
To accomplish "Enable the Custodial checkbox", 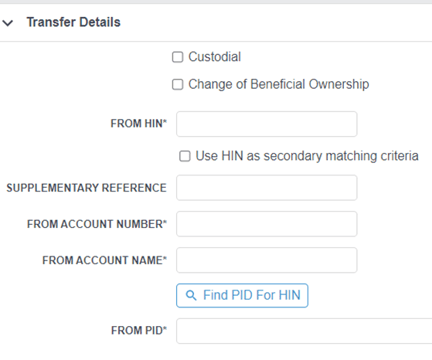I will [178, 57].
